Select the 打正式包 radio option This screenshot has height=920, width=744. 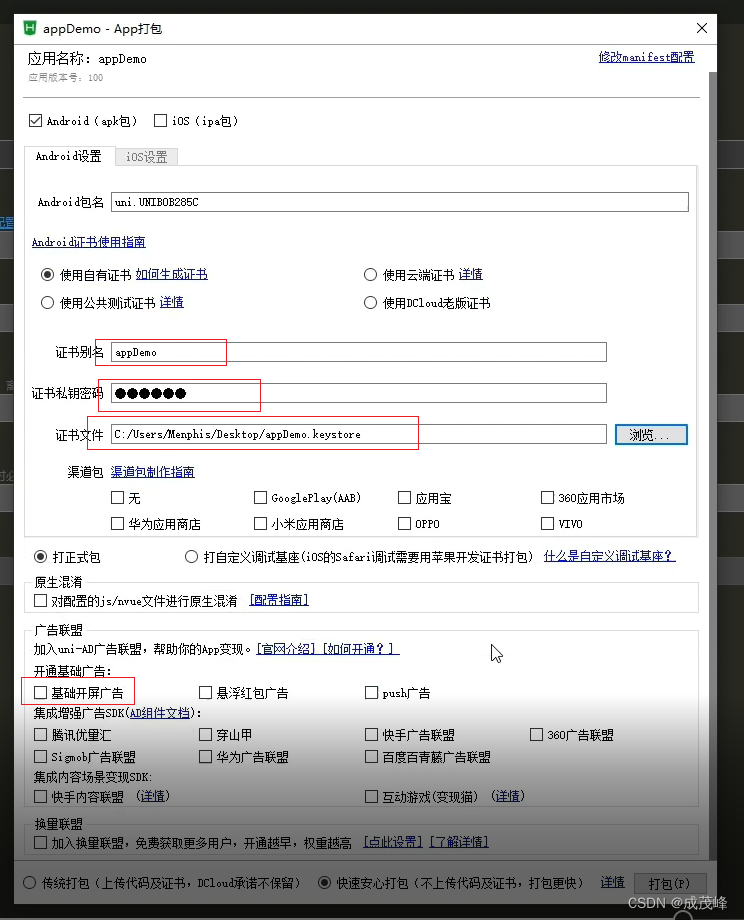(x=40, y=556)
